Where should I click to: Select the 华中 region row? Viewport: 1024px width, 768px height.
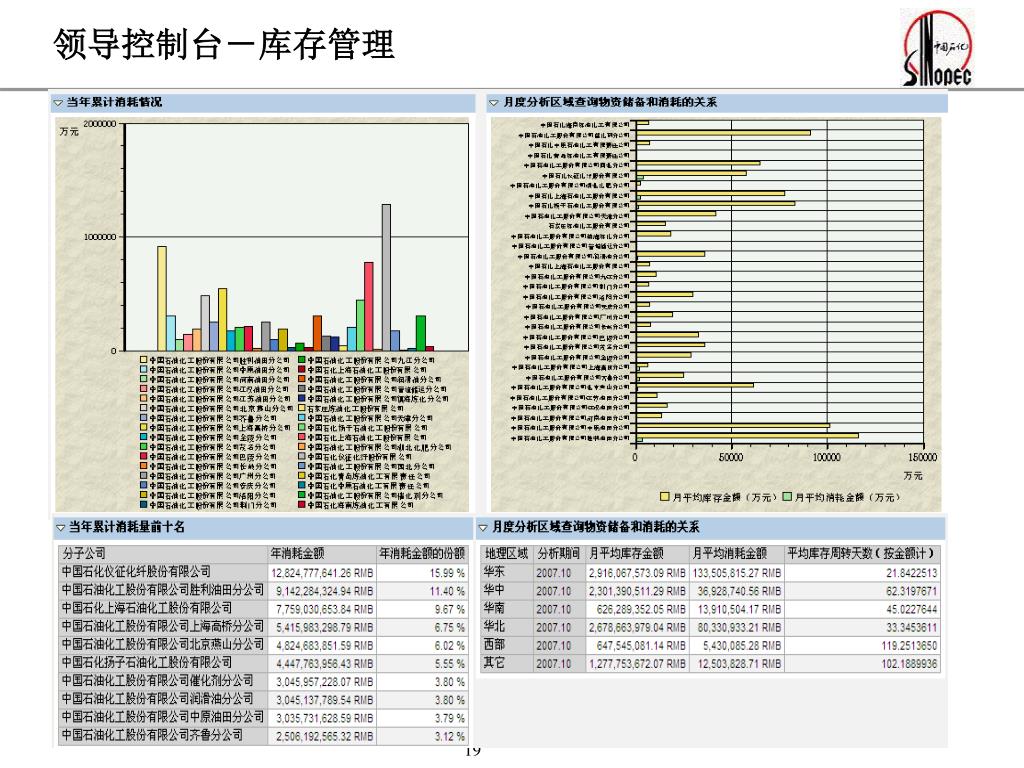[712, 591]
